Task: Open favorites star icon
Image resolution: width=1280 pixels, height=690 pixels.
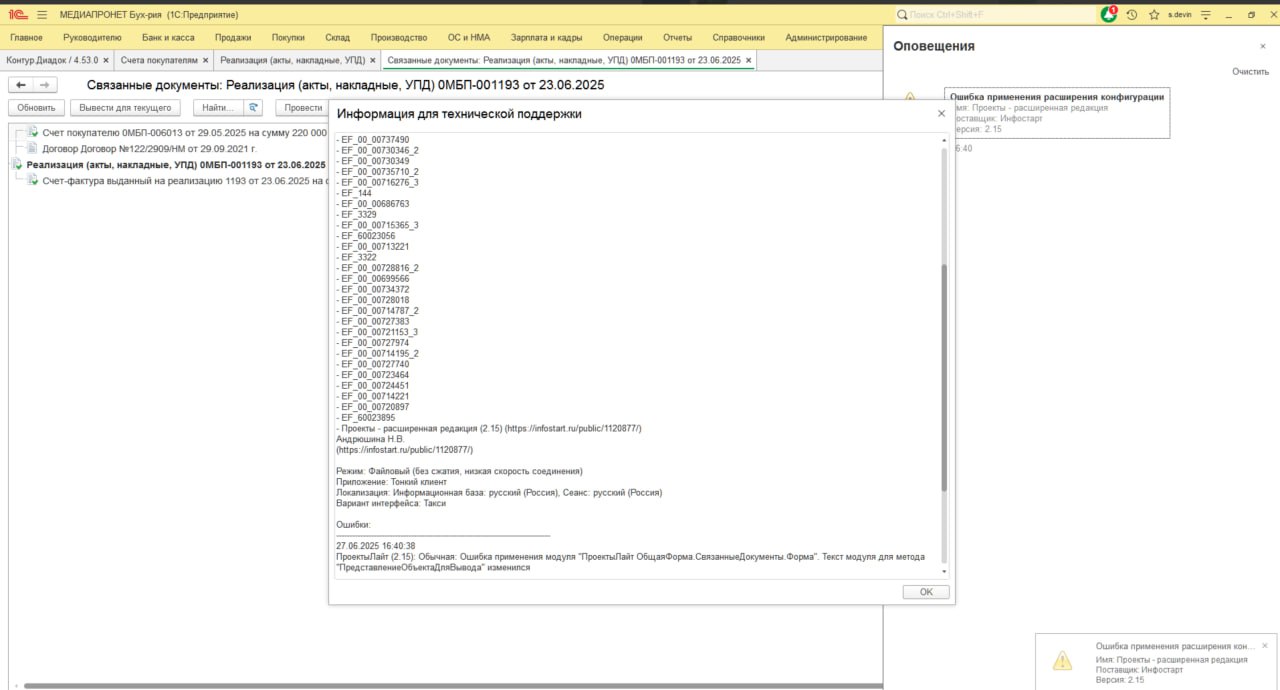Action: point(1154,15)
